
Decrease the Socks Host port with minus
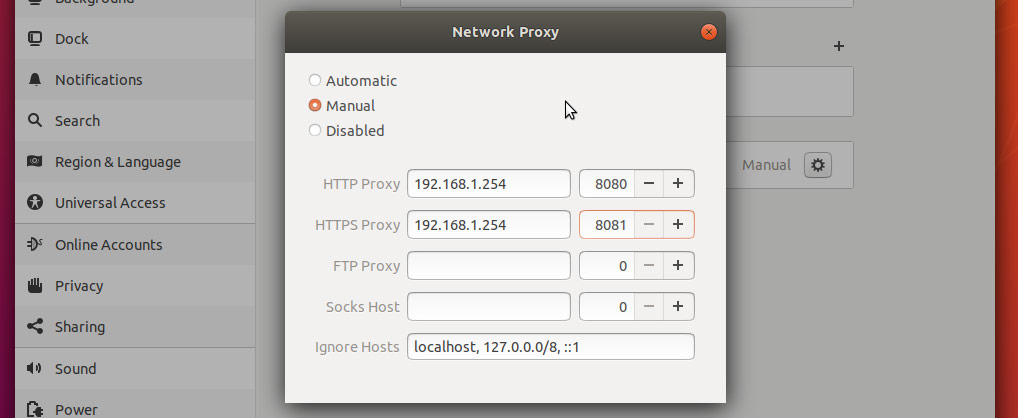pyautogui.click(x=649, y=306)
